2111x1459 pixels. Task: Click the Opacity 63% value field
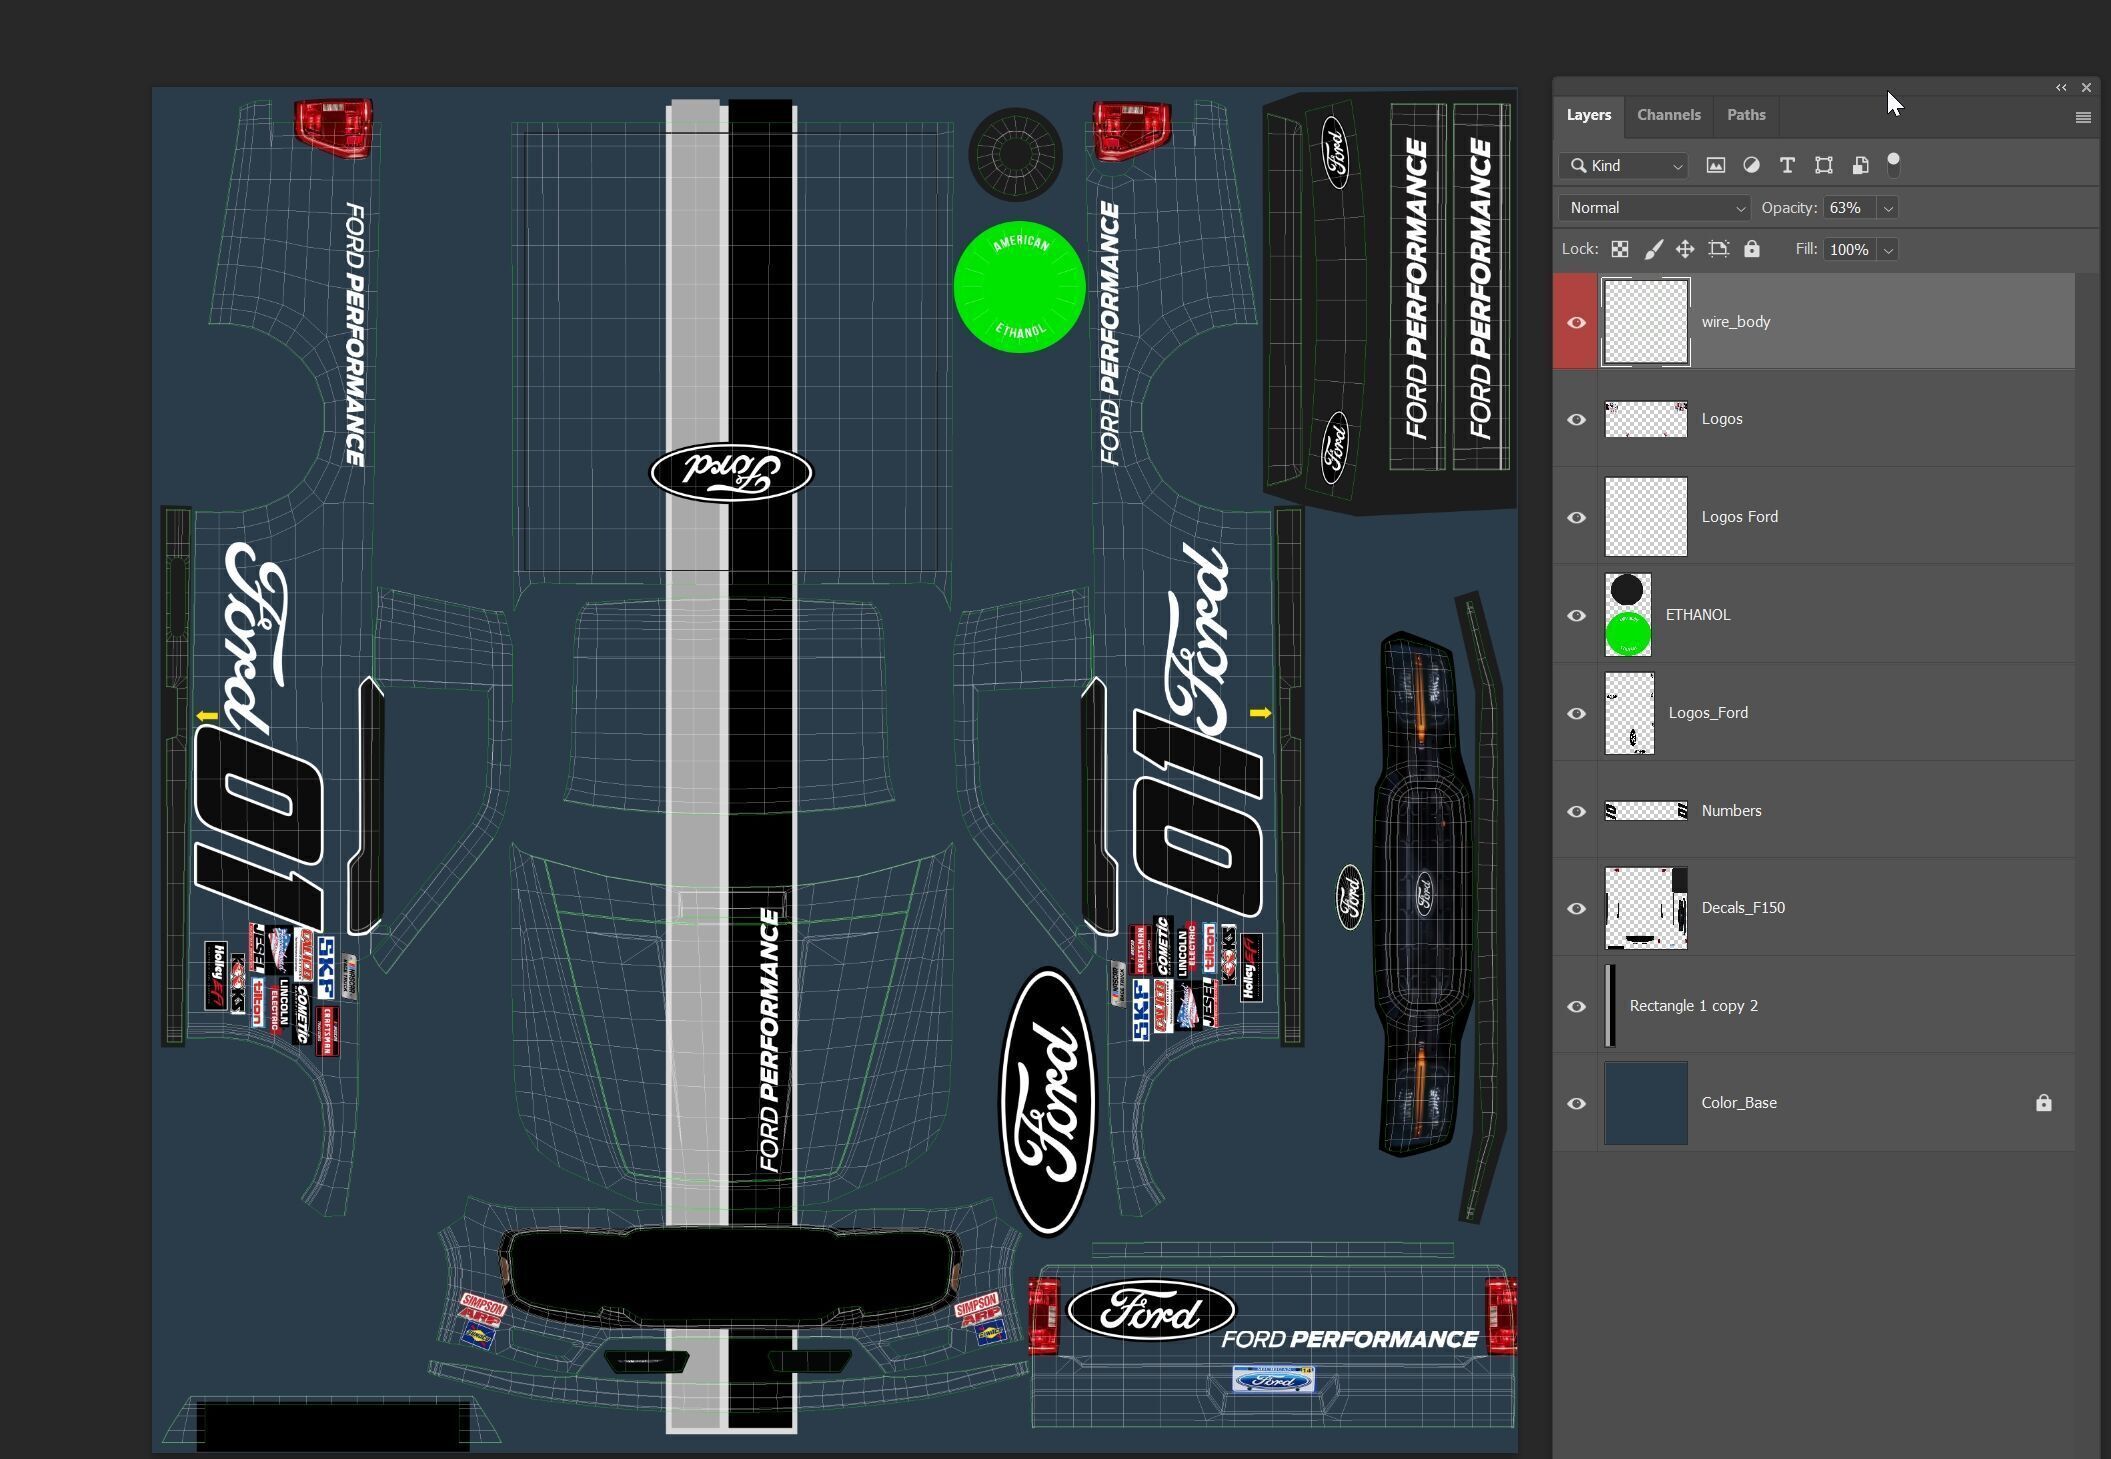(x=1850, y=208)
